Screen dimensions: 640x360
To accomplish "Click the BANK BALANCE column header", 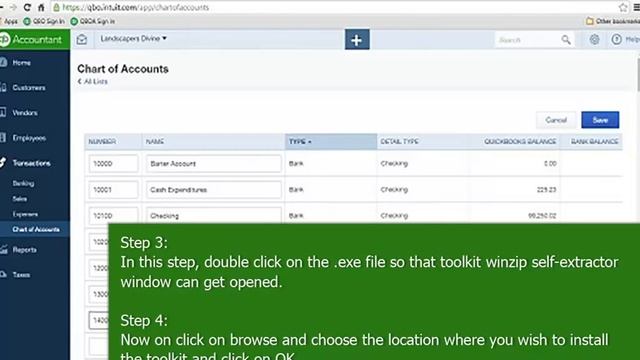I will coord(594,142).
